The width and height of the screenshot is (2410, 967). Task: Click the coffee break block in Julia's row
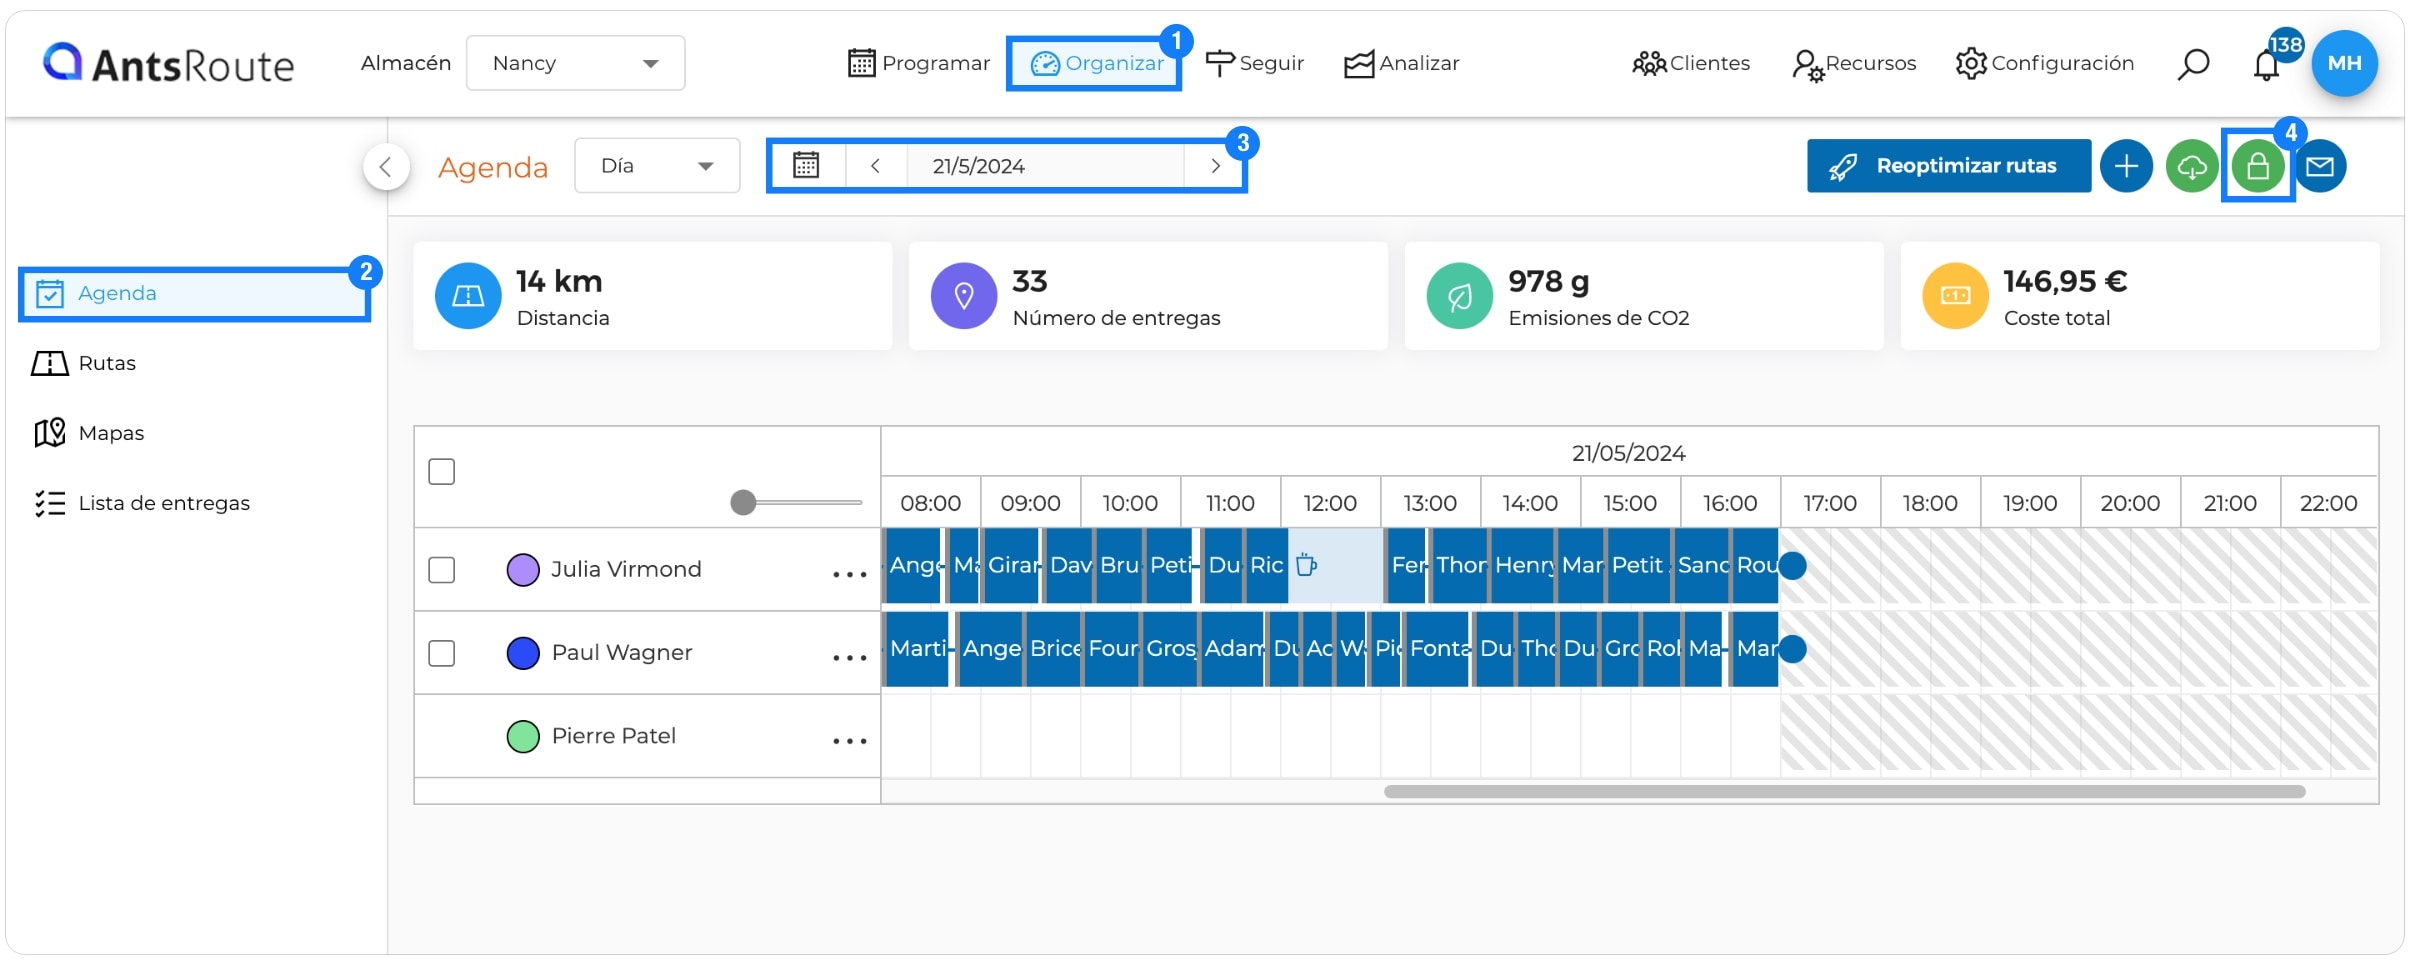coord(1336,566)
